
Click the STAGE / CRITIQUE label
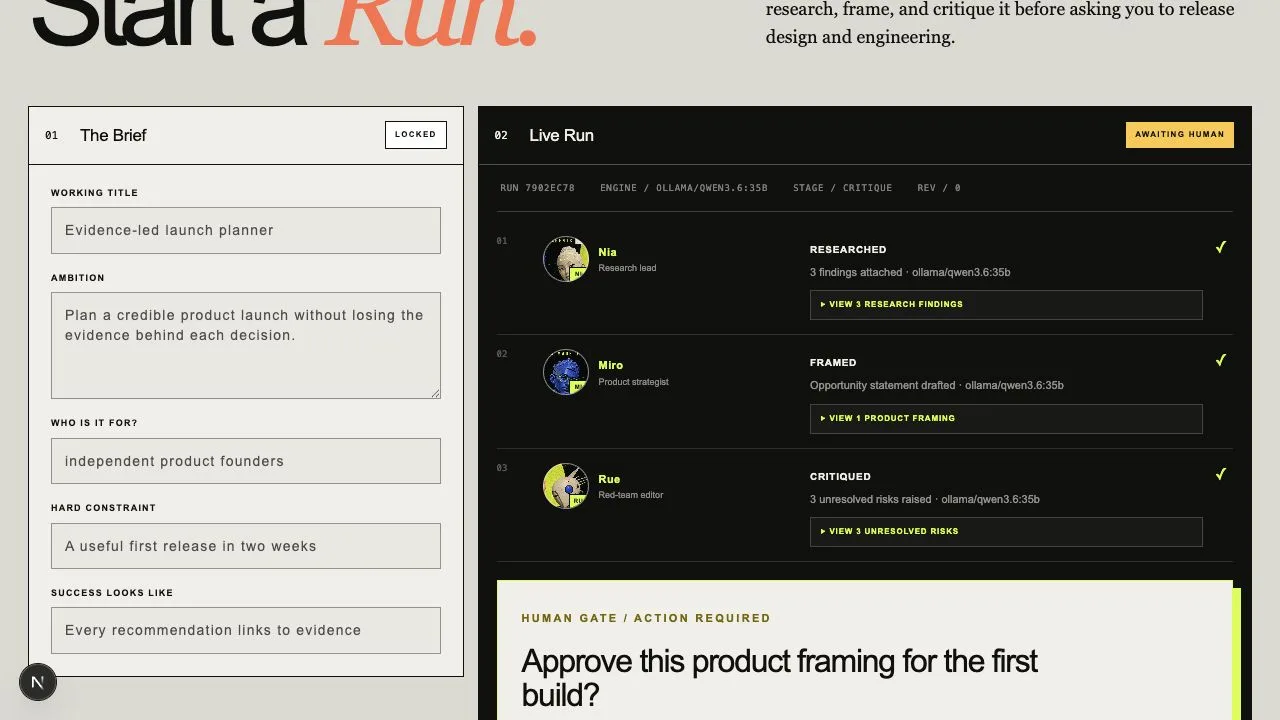point(843,188)
